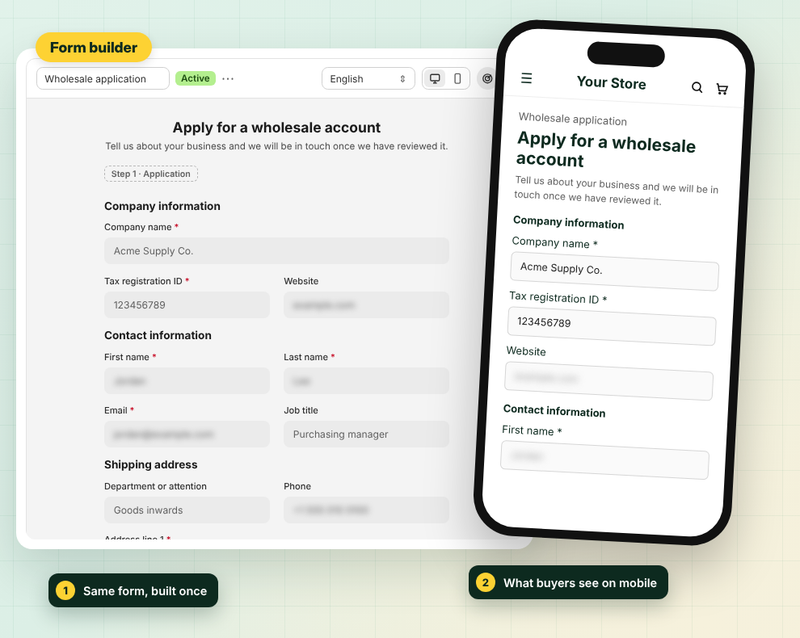Switch to desktop preview mode
Viewport: 800px width, 638px height.
click(x=435, y=79)
